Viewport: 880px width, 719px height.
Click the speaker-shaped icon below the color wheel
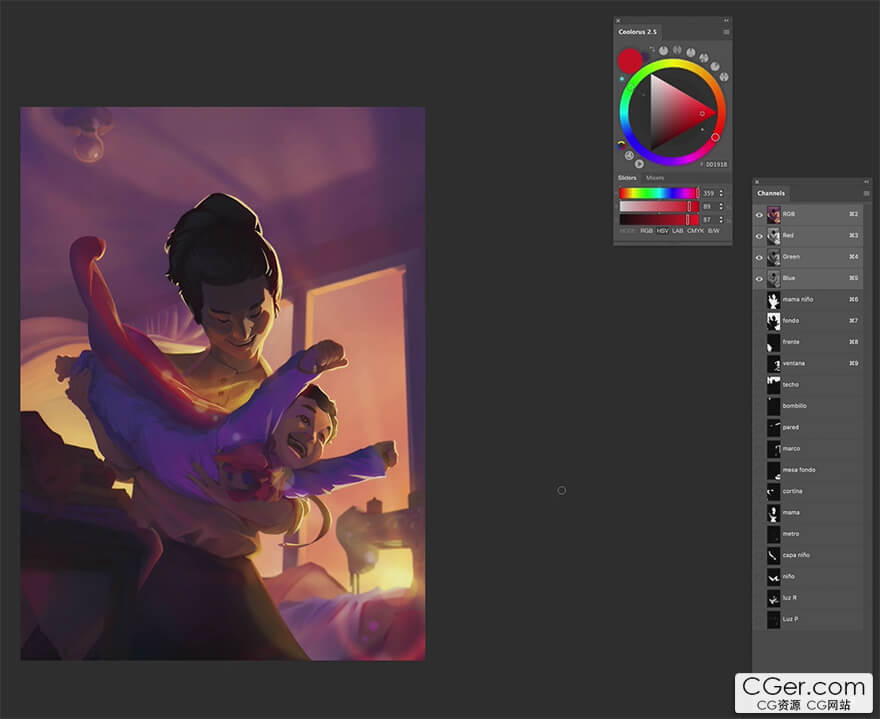629,156
